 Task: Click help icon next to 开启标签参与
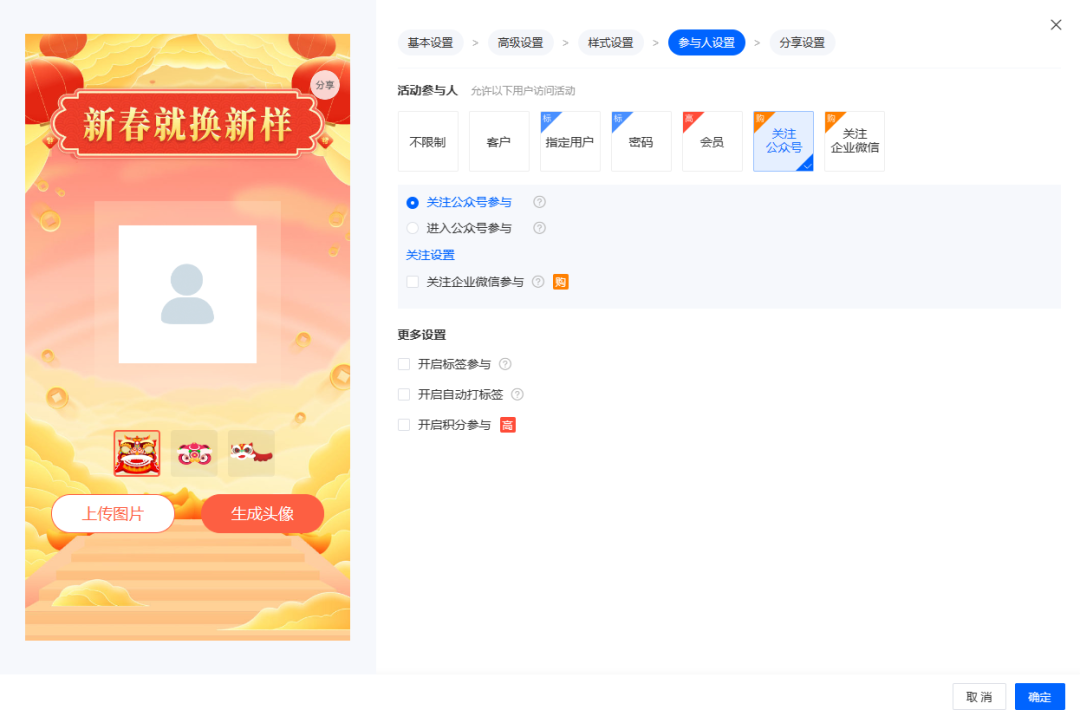[505, 364]
